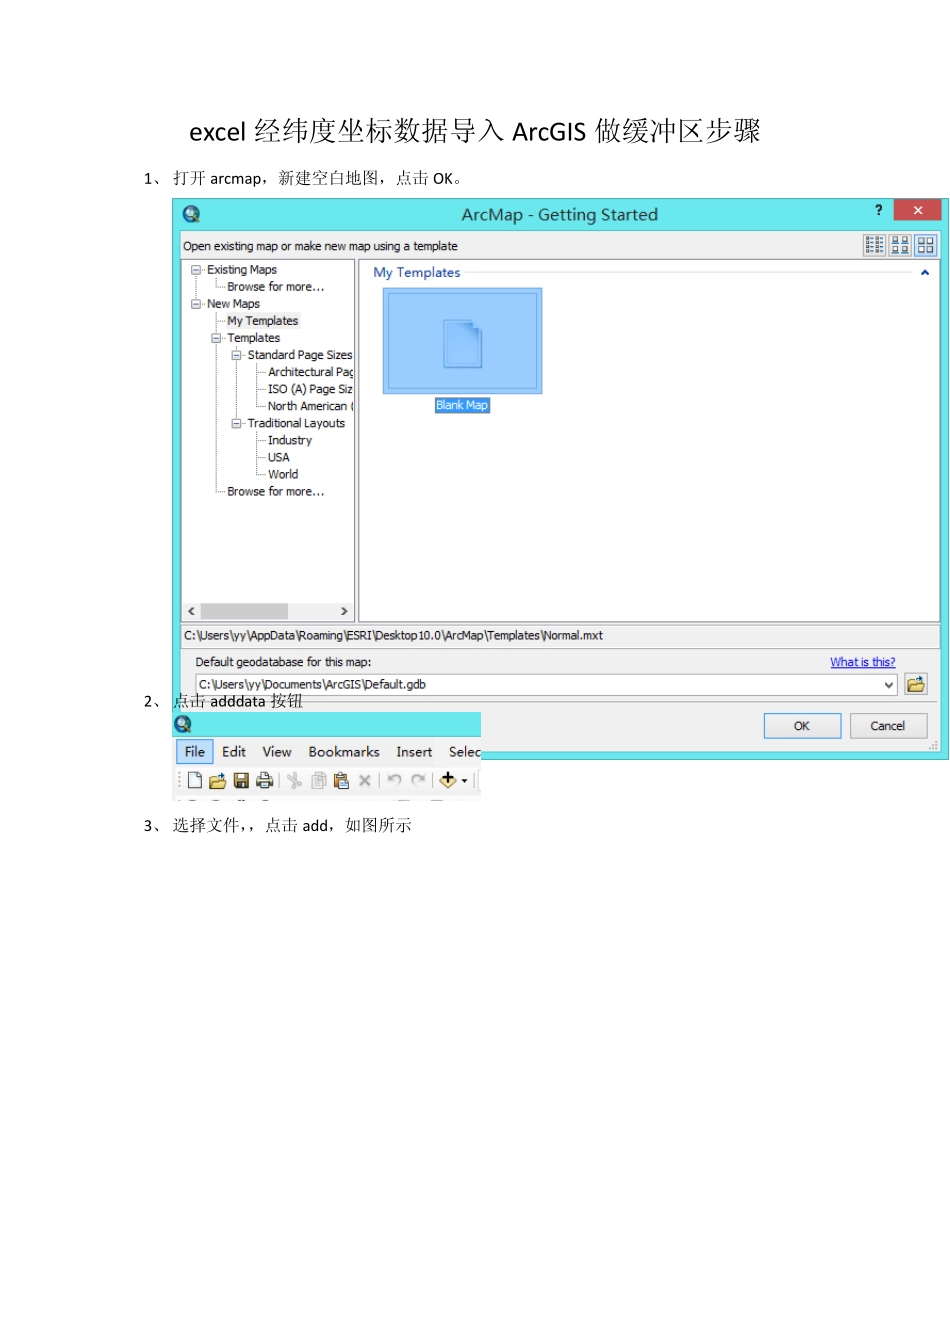Click the Open folder toolbar icon
This screenshot has height=1344, width=950.
217,780
